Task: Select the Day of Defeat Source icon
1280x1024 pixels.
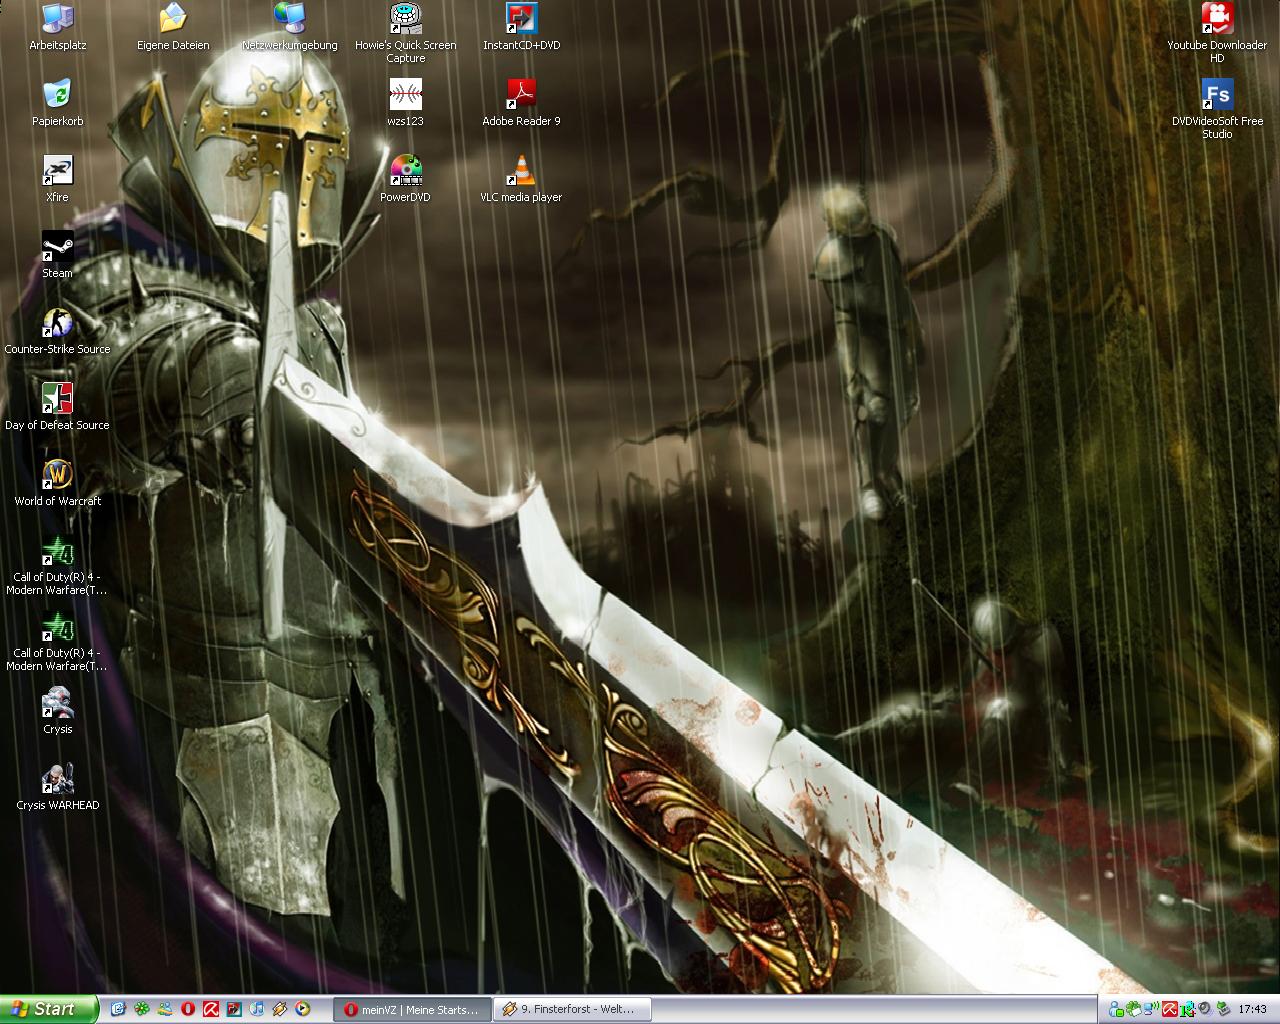Action: point(58,408)
